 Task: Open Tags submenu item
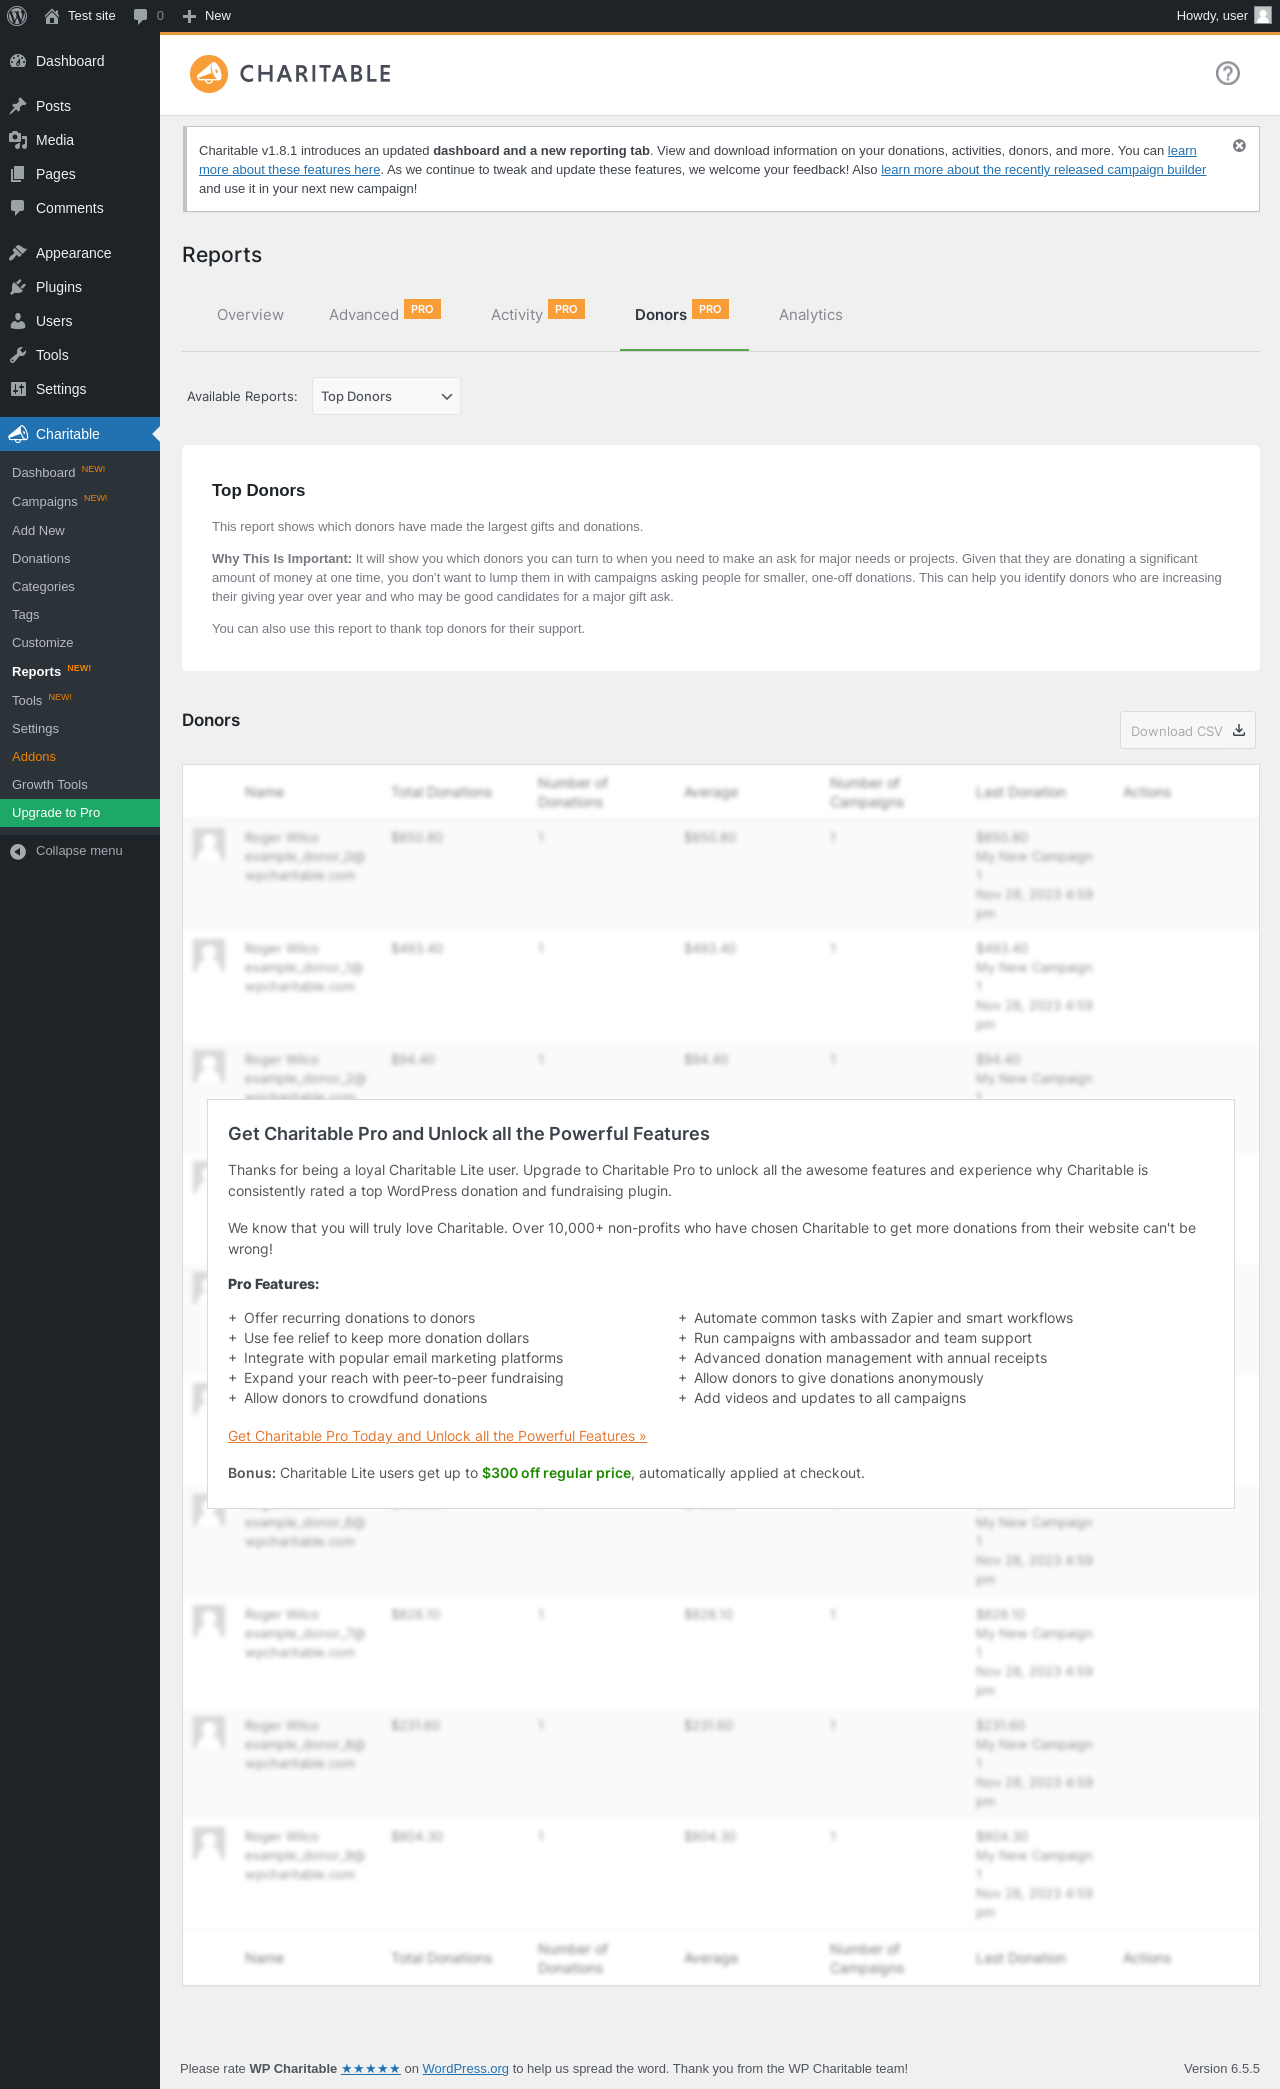point(80,614)
